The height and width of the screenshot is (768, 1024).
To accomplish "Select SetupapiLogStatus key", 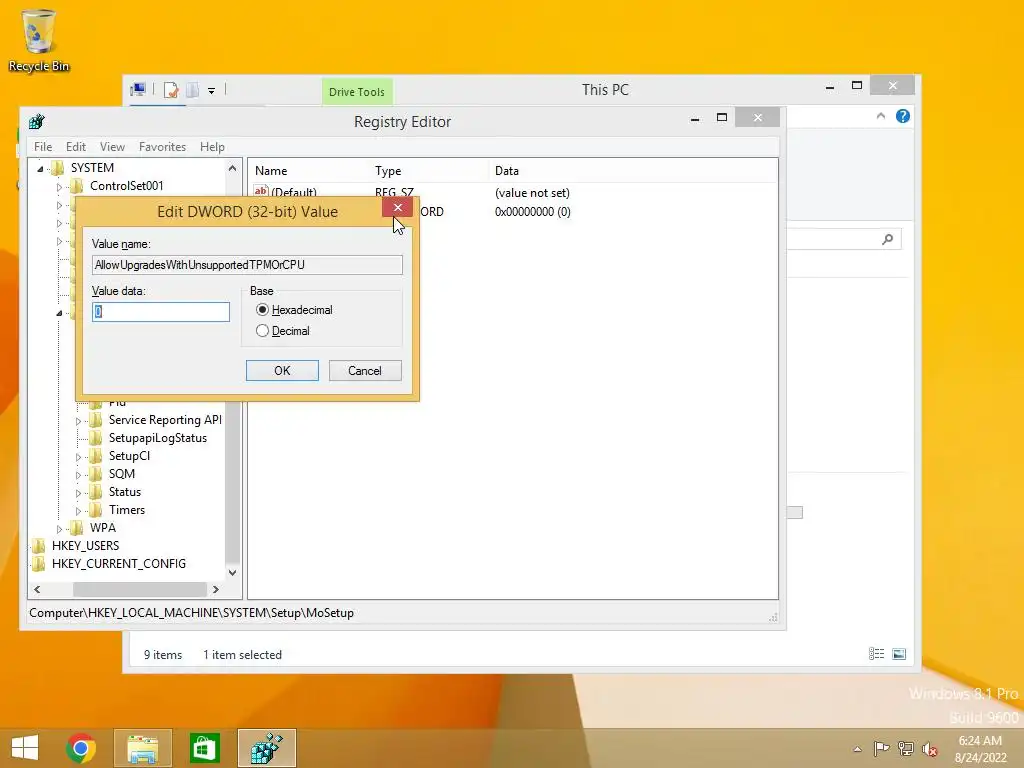I will pyautogui.click(x=157, y=438).
